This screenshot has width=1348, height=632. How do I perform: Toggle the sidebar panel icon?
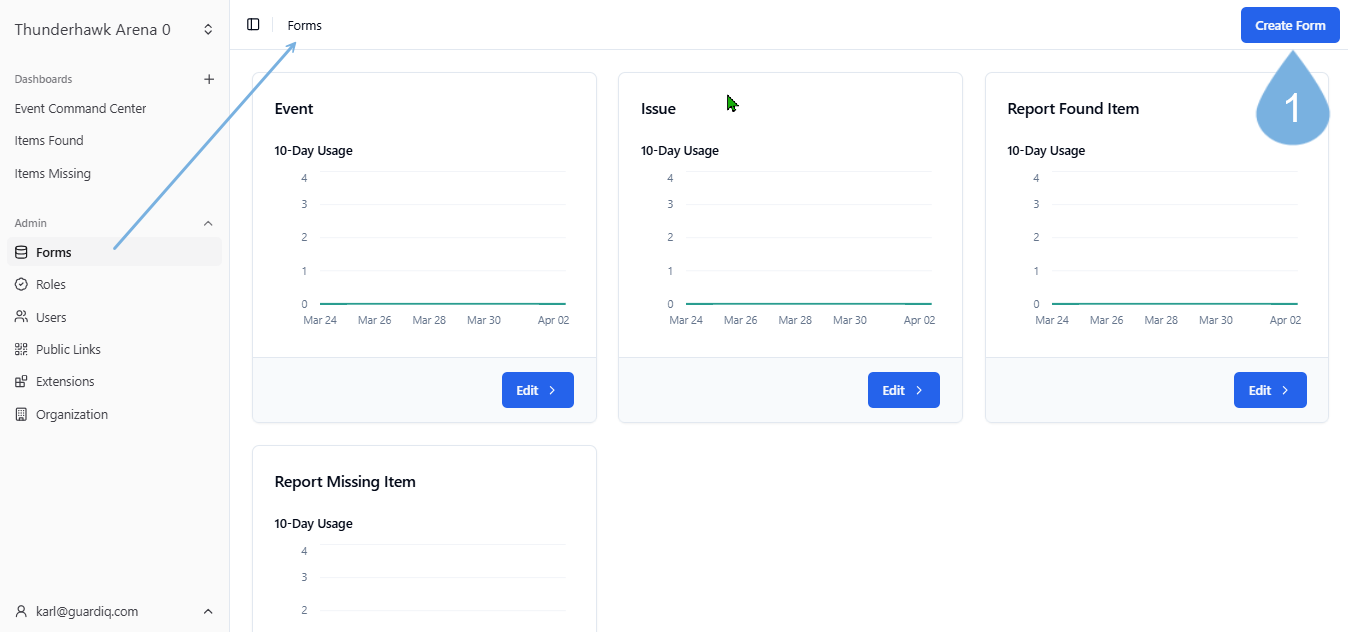[253, 25]
